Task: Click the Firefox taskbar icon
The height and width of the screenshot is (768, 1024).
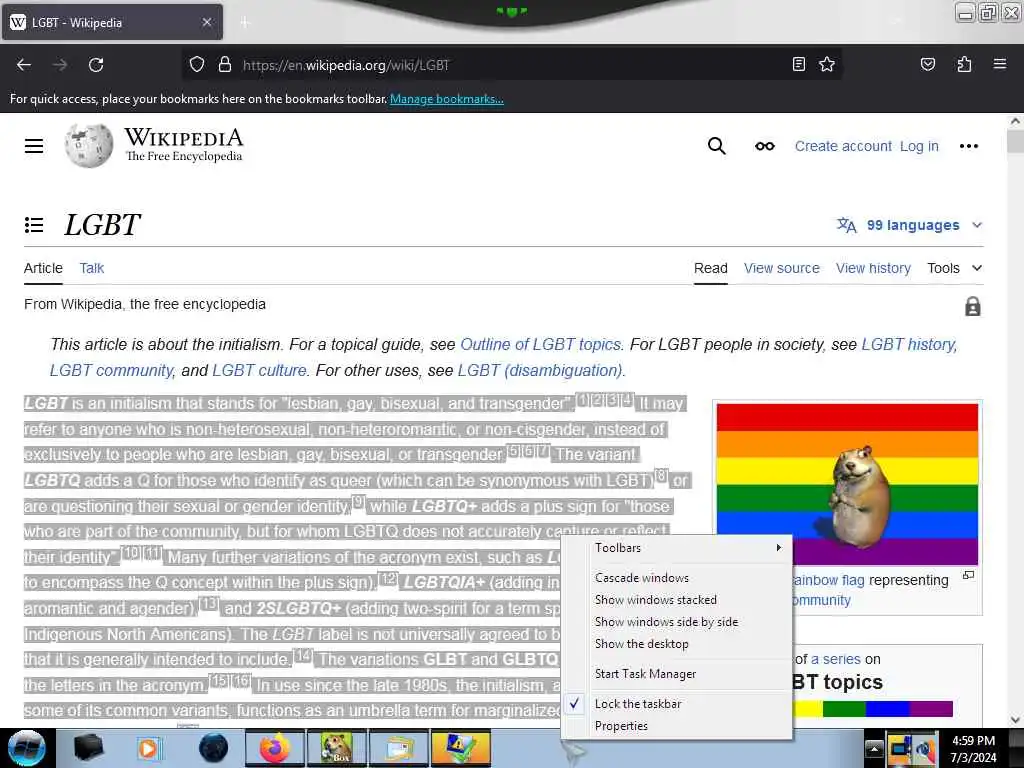Action: pyautogui.click(x=275, y=748)
